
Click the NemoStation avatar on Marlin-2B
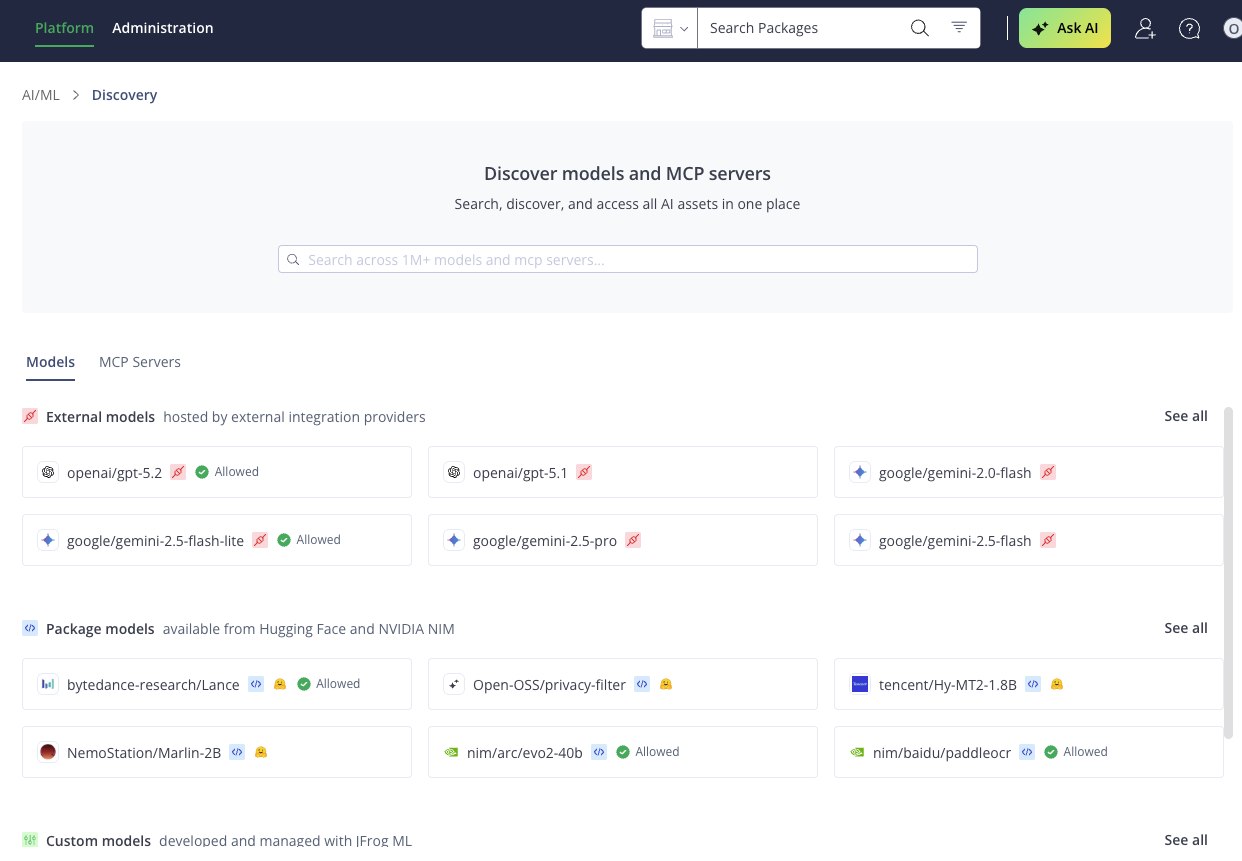click(47, 752)
